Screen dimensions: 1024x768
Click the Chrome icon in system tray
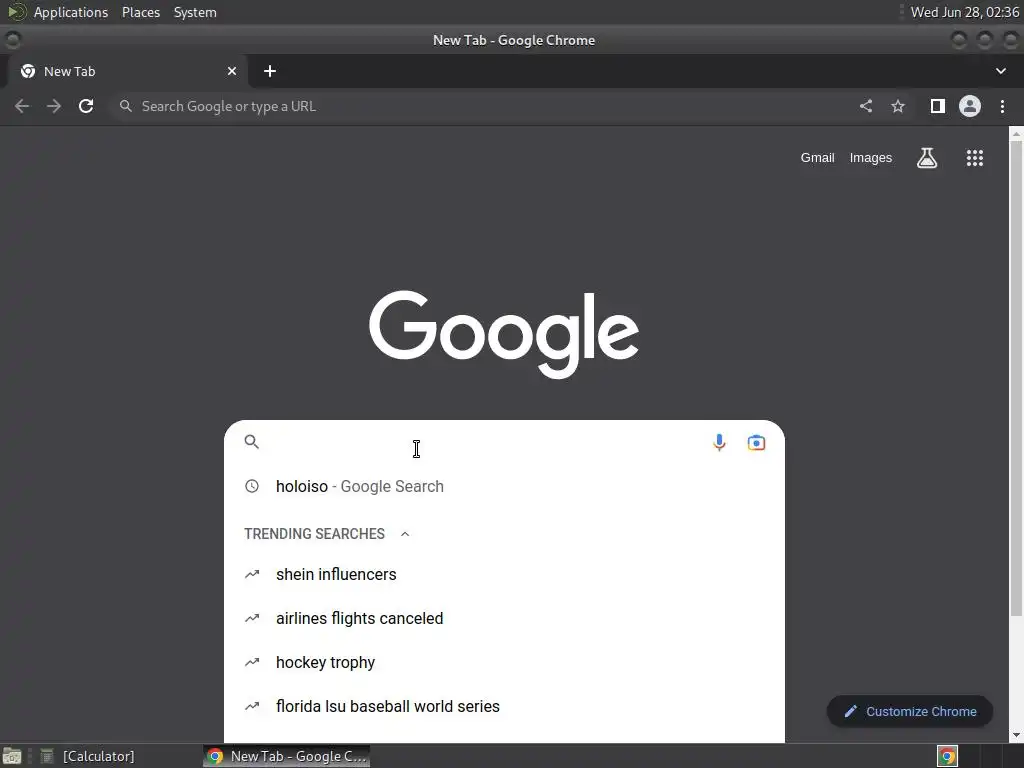coord(948,756)
